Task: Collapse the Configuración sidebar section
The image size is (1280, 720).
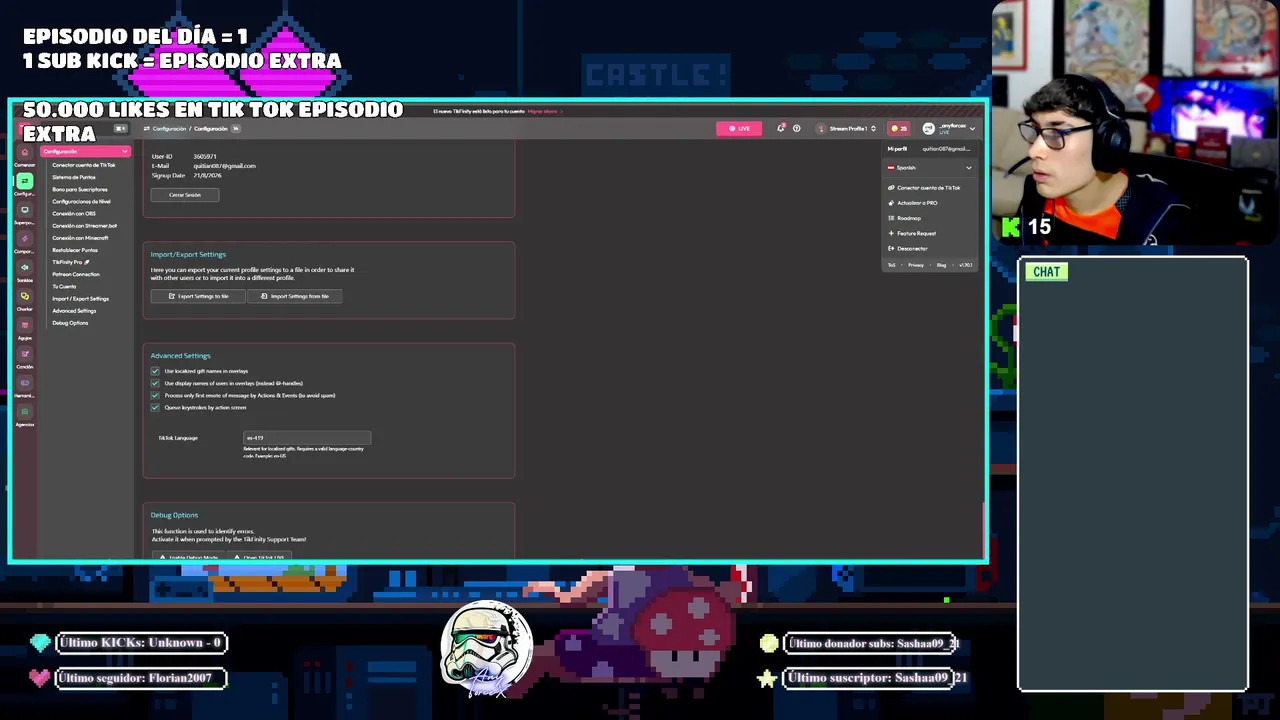Action: [85, 151]
